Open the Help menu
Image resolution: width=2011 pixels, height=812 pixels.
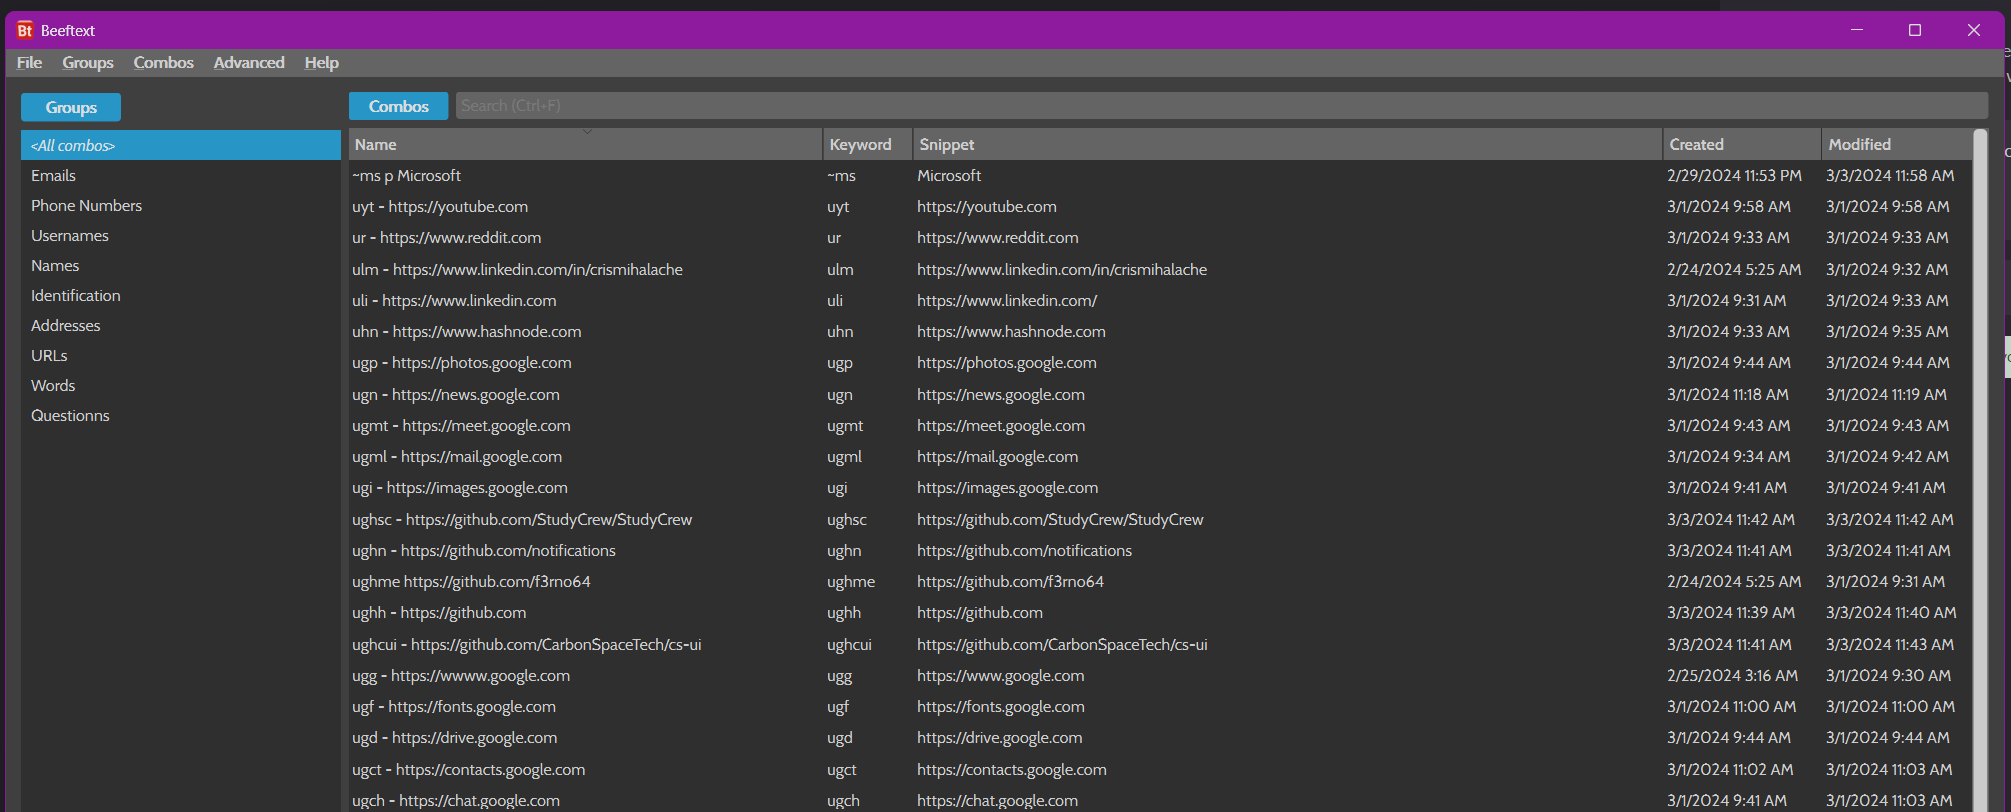coord(322,62)
